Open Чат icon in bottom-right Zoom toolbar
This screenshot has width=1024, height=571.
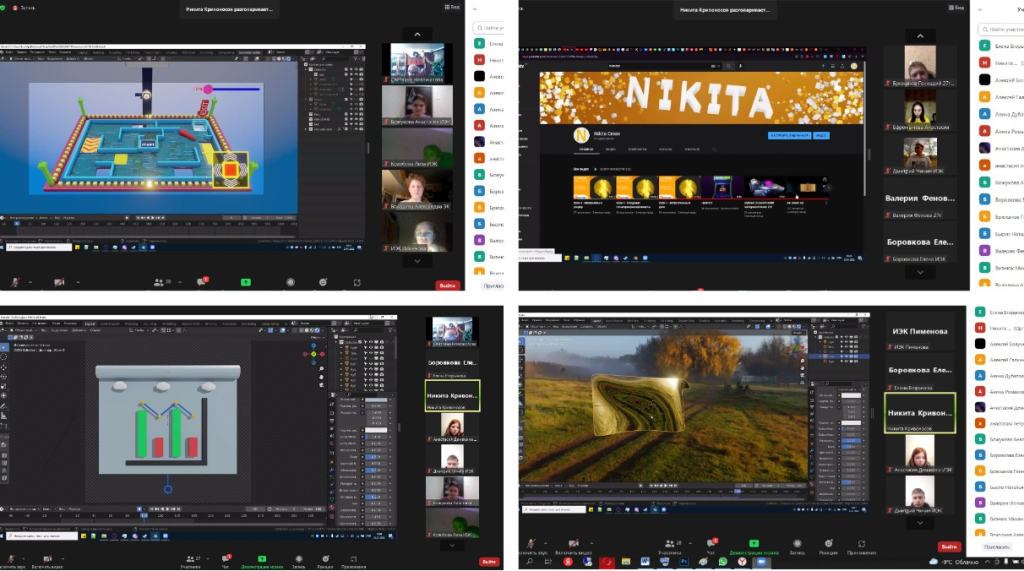711,543
